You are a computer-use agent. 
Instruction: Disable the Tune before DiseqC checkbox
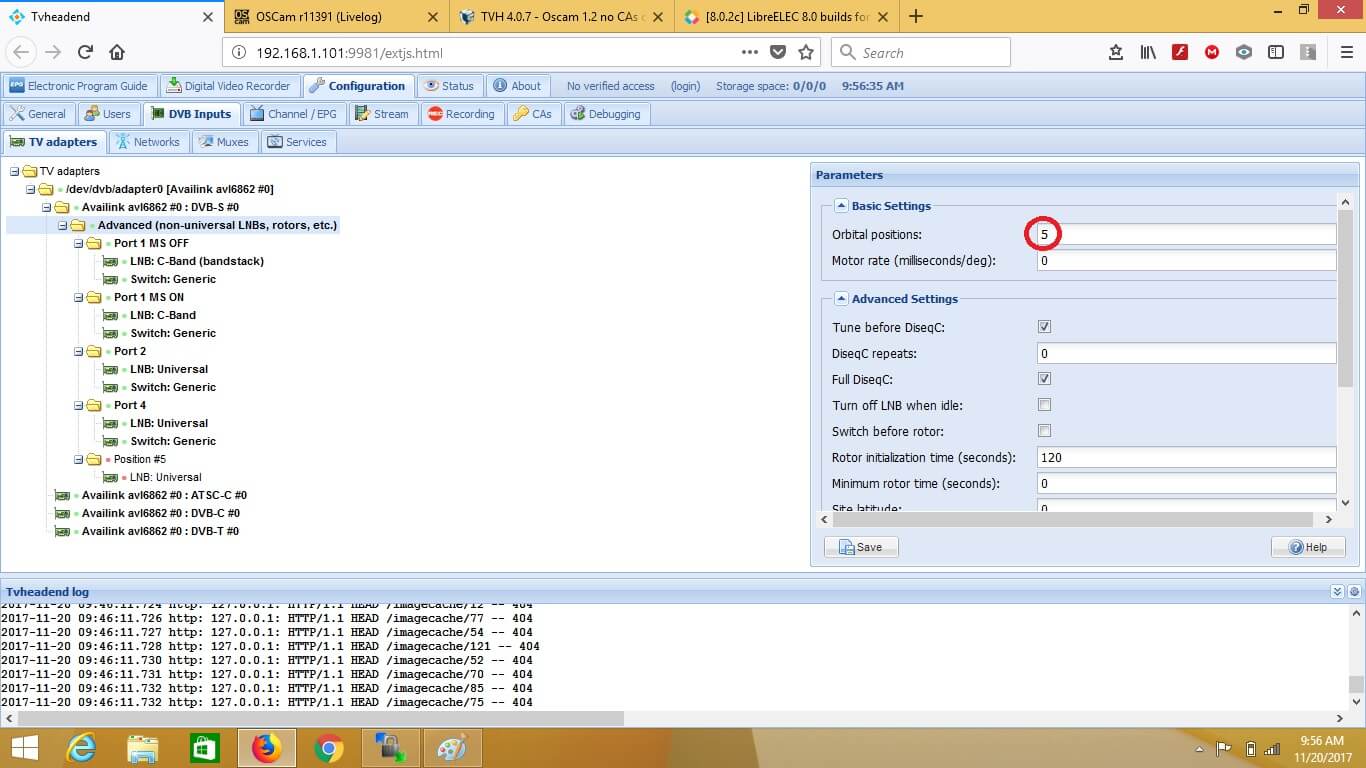(1044, 327)
